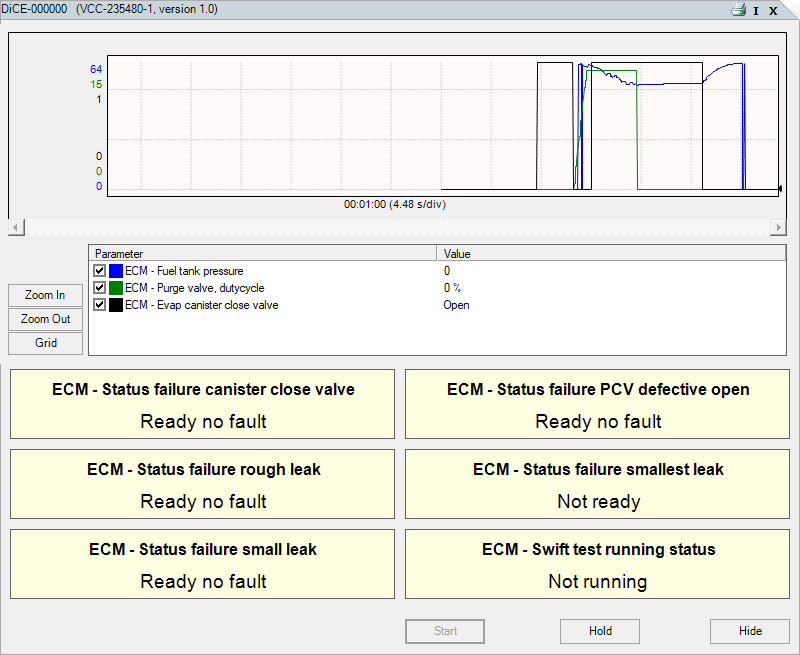The width and height of the screenshot is (800, 655).
Task: Click the Zoom In button
Action: (45, 295)
